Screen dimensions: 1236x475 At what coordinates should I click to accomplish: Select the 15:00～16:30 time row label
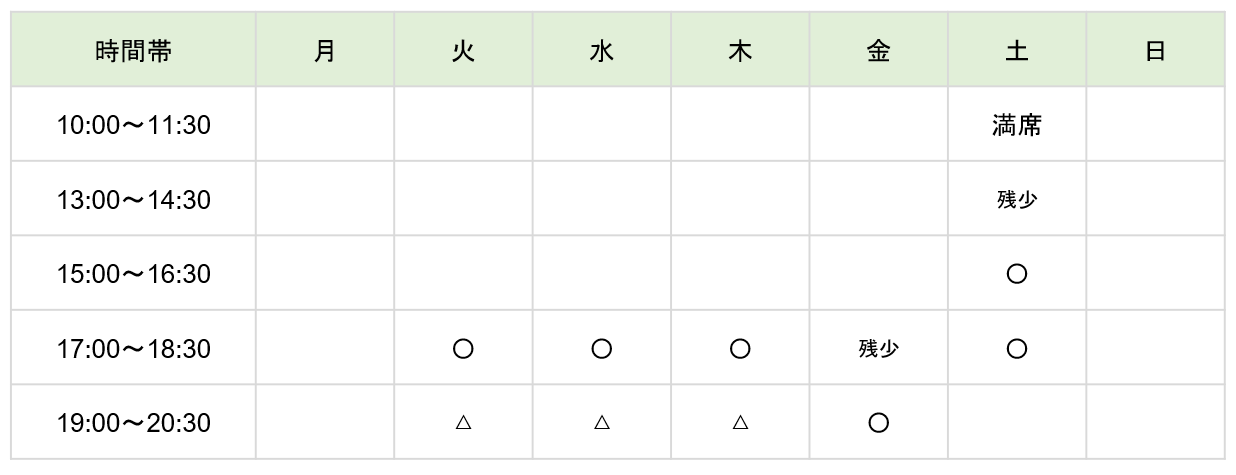point(133,274)
